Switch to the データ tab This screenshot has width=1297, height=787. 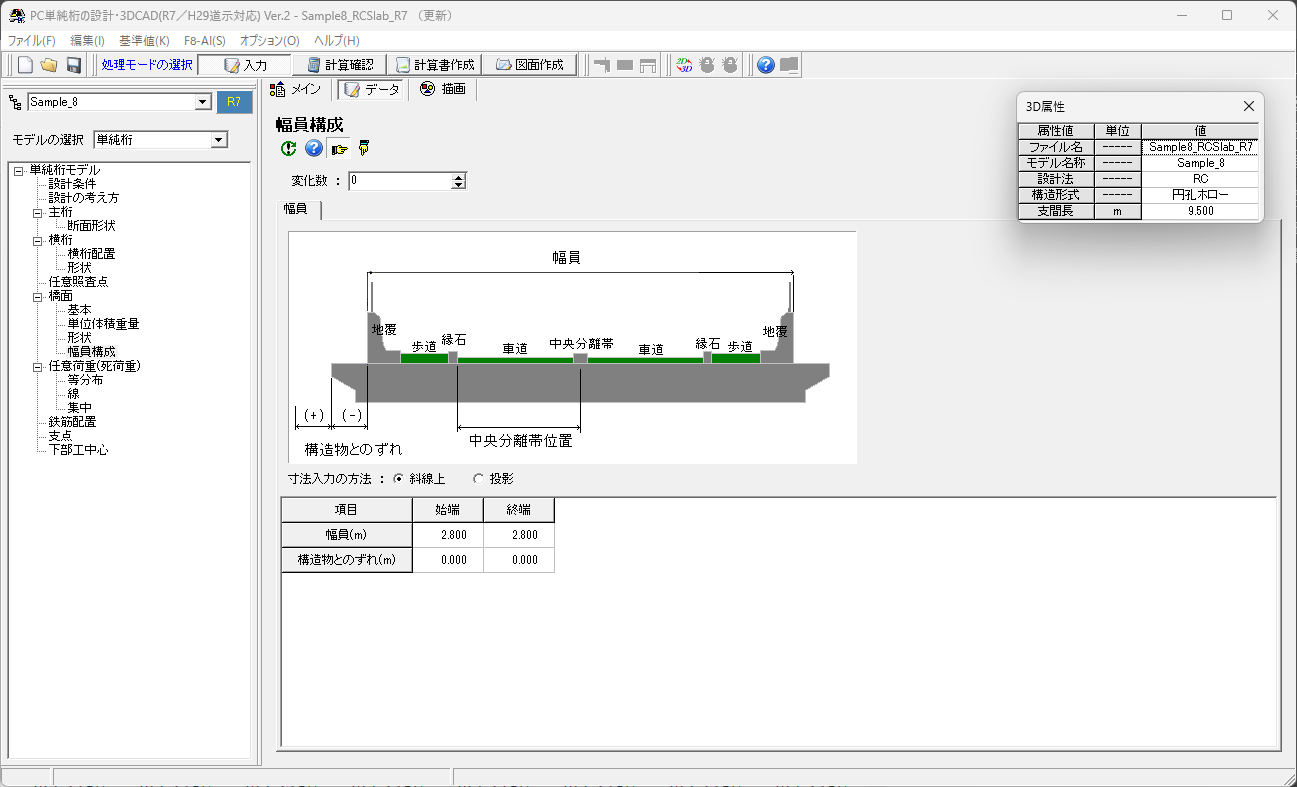click(x=372, y=90)
